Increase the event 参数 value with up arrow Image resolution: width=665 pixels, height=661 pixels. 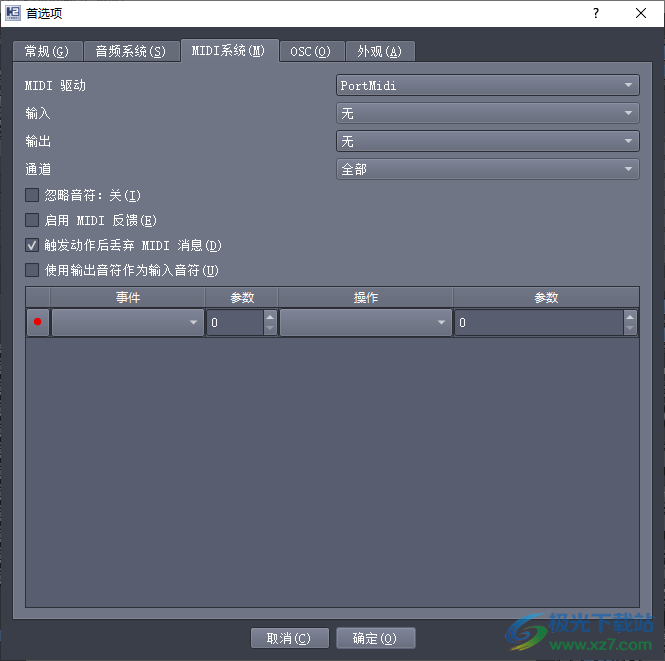tap(270, 317)
